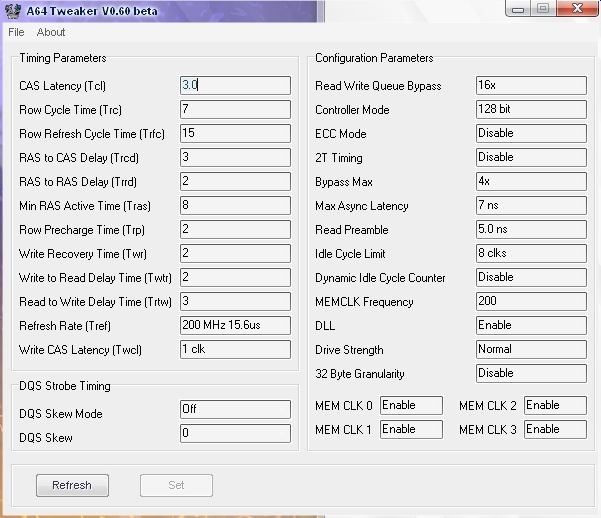The image size is (601, 518).
Task: Click the 'Configuration Parameters' group title
Action: tap(374, 58)
